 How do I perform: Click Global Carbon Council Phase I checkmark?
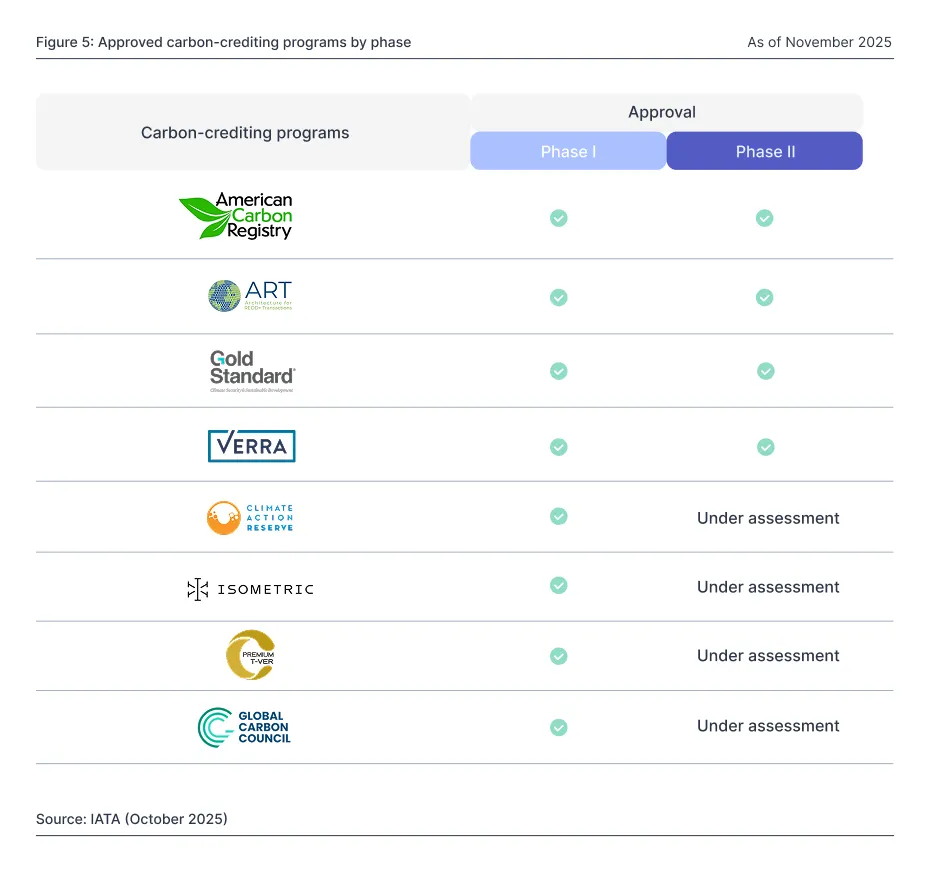(x=558, y=727)
